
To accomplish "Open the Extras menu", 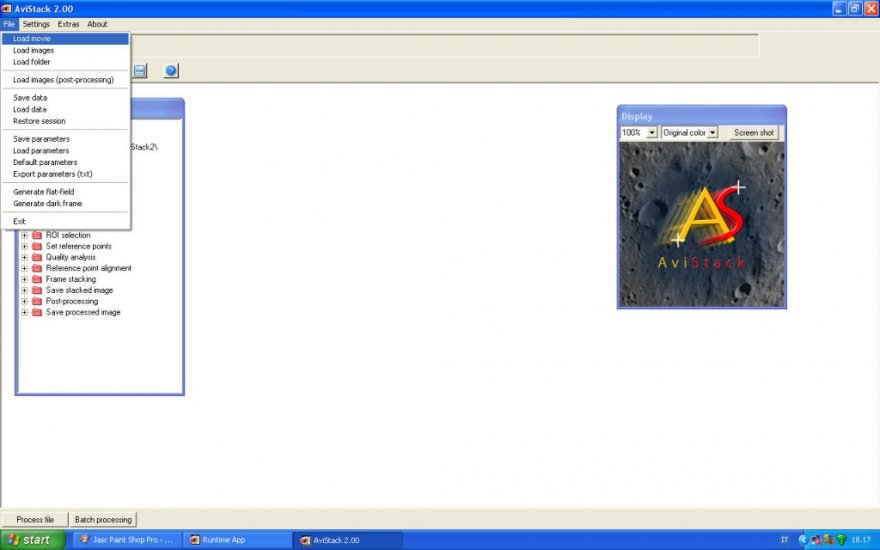I will point(68,24).
